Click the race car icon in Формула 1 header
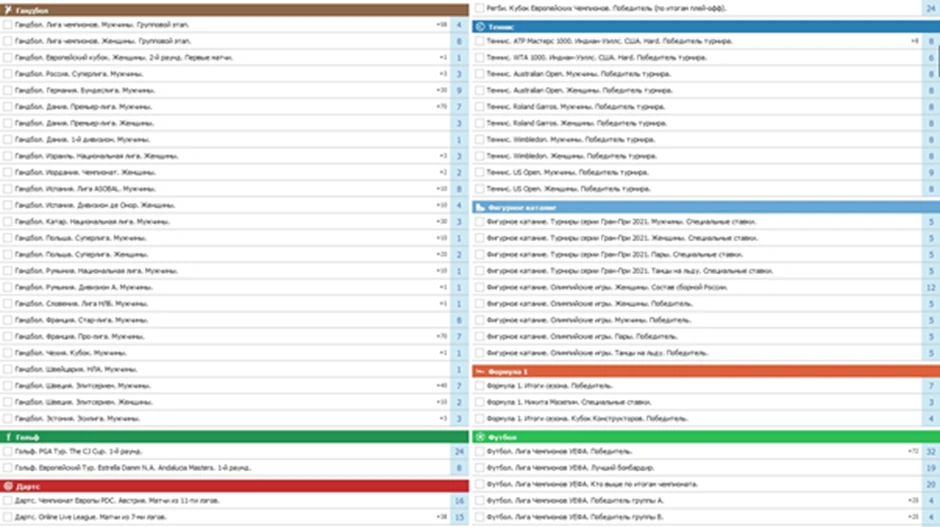Viewport: 940px width, 527px height. click(x=480, y=372)
